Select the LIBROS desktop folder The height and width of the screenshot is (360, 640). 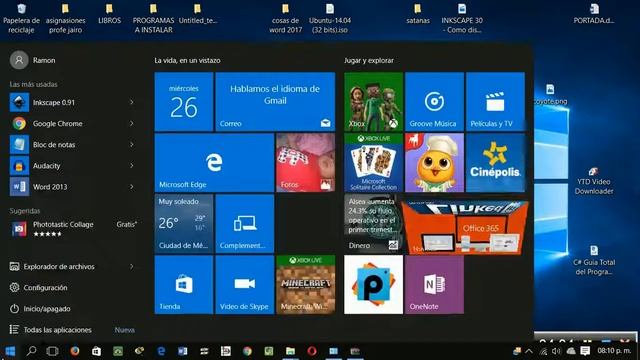[109, 14]
